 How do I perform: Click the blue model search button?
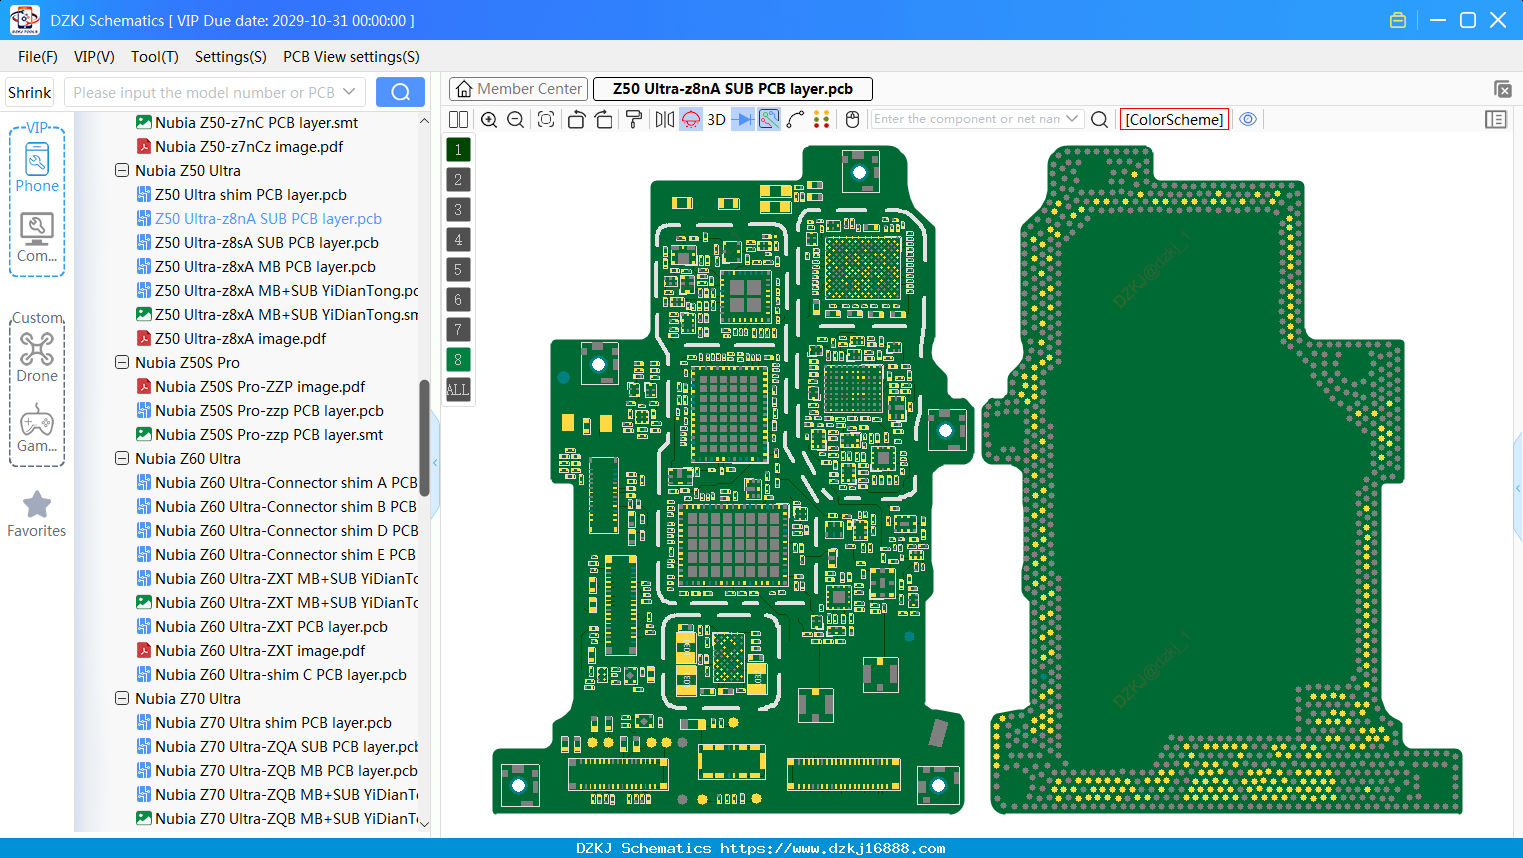point(400,92)
